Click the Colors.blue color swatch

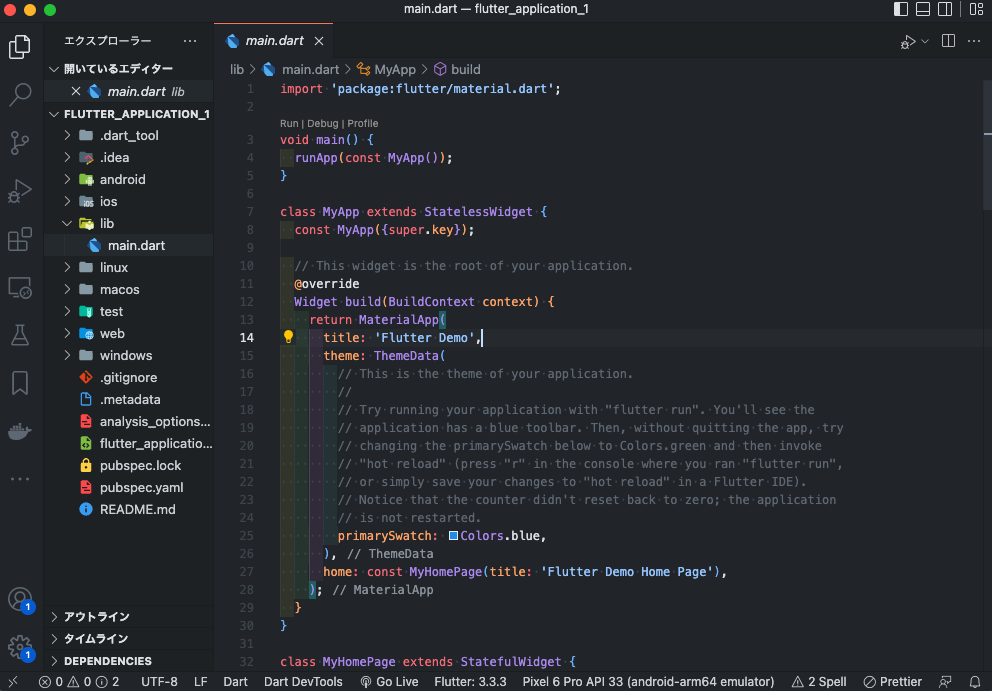[453, 535]
